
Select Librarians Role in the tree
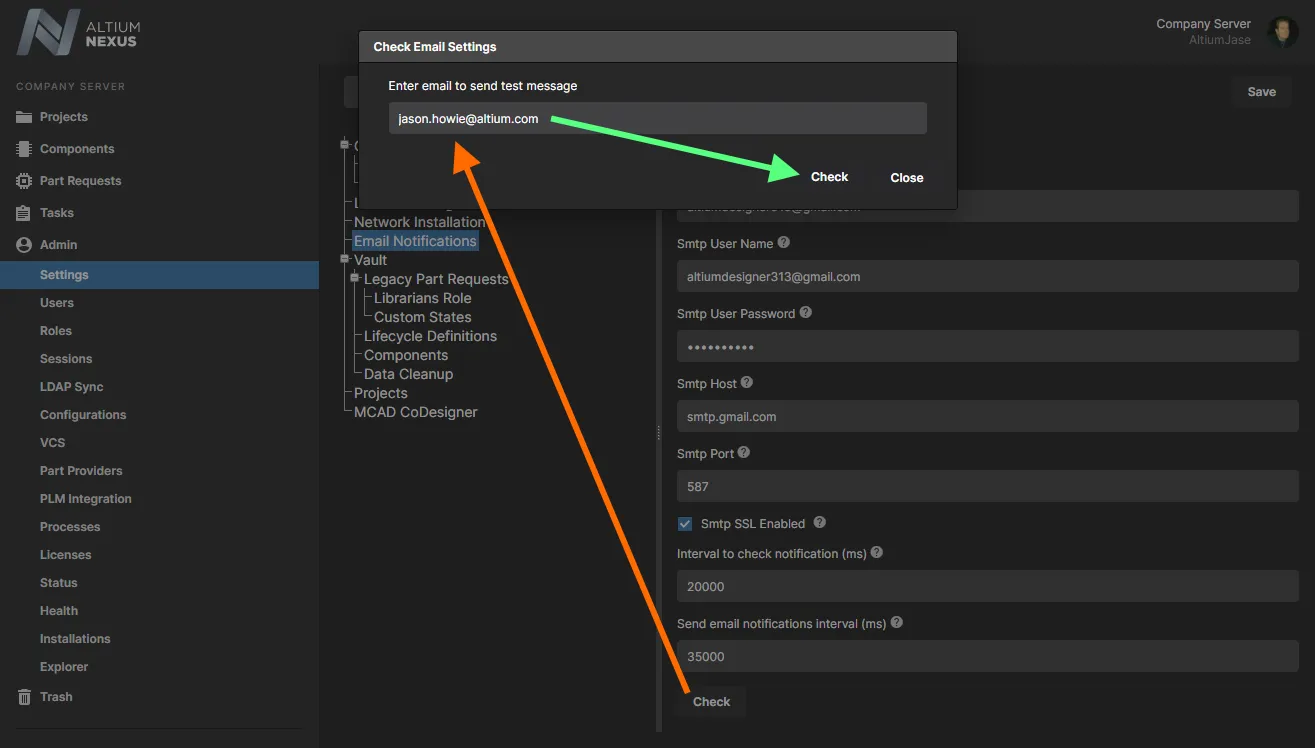423,298
